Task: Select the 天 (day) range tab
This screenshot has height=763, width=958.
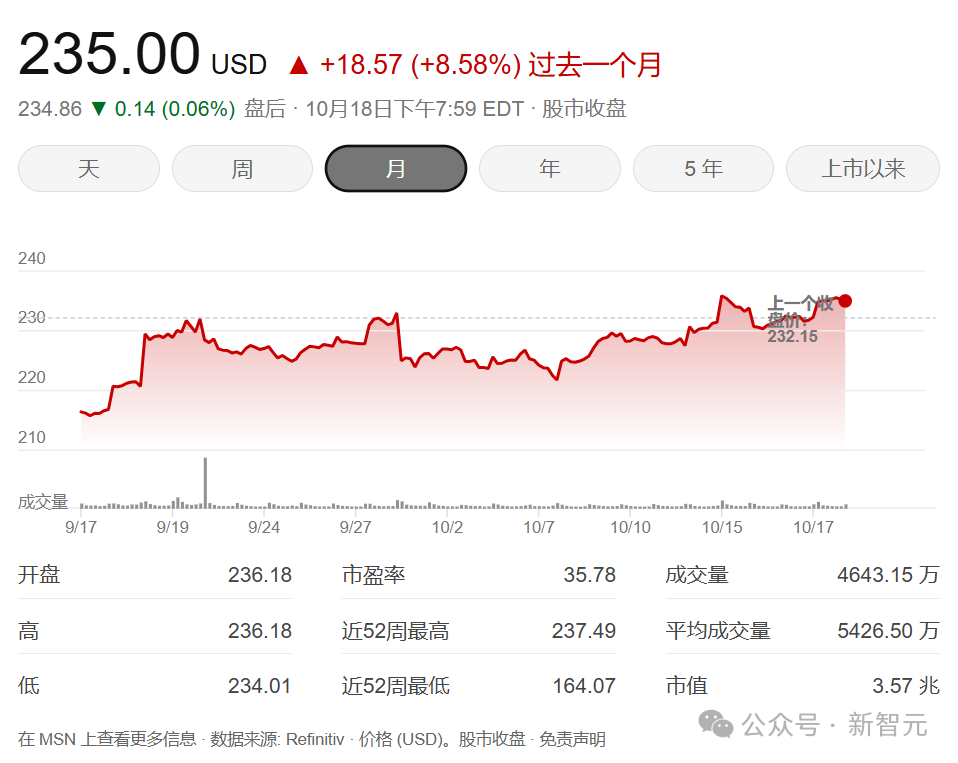Action: coord(89,169)
